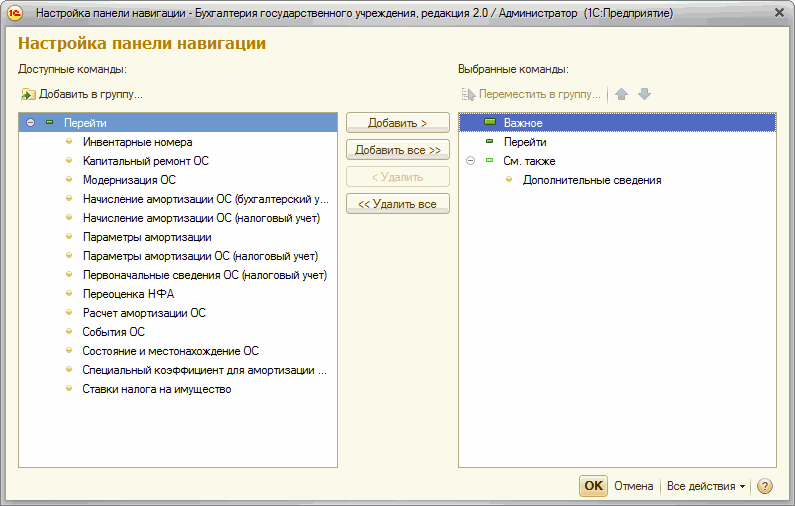Click the yellow bullet beside 'Дополнительные сведения'

point(509,180)
